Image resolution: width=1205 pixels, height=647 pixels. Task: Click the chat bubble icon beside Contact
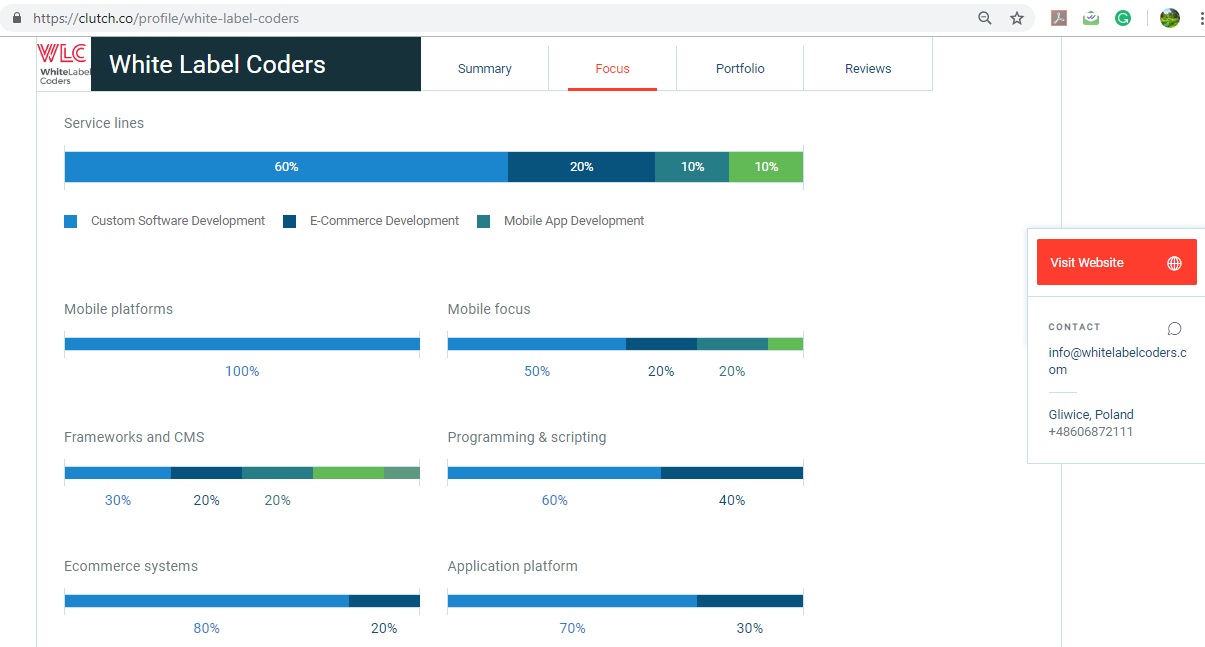pos(1175,328)
